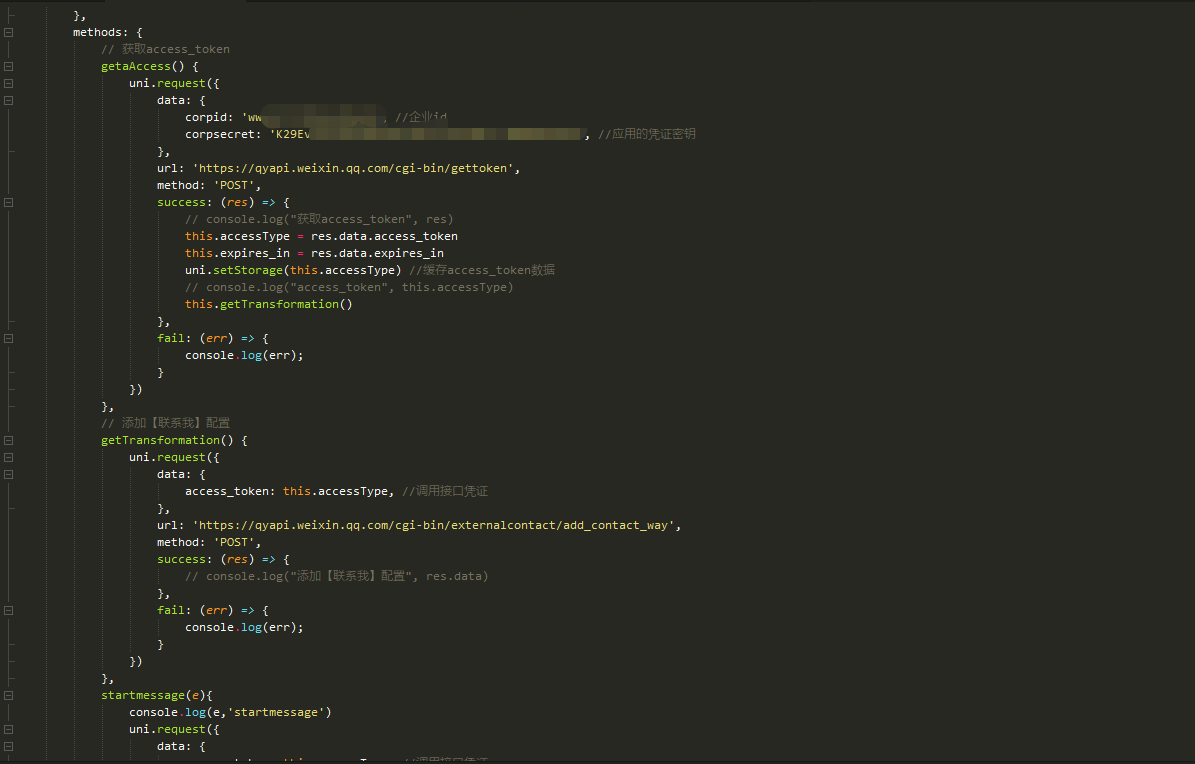Click console.log(err) in getaAccess fail callback
Viewport: 1195px width, 764px height.
[244, 355]
